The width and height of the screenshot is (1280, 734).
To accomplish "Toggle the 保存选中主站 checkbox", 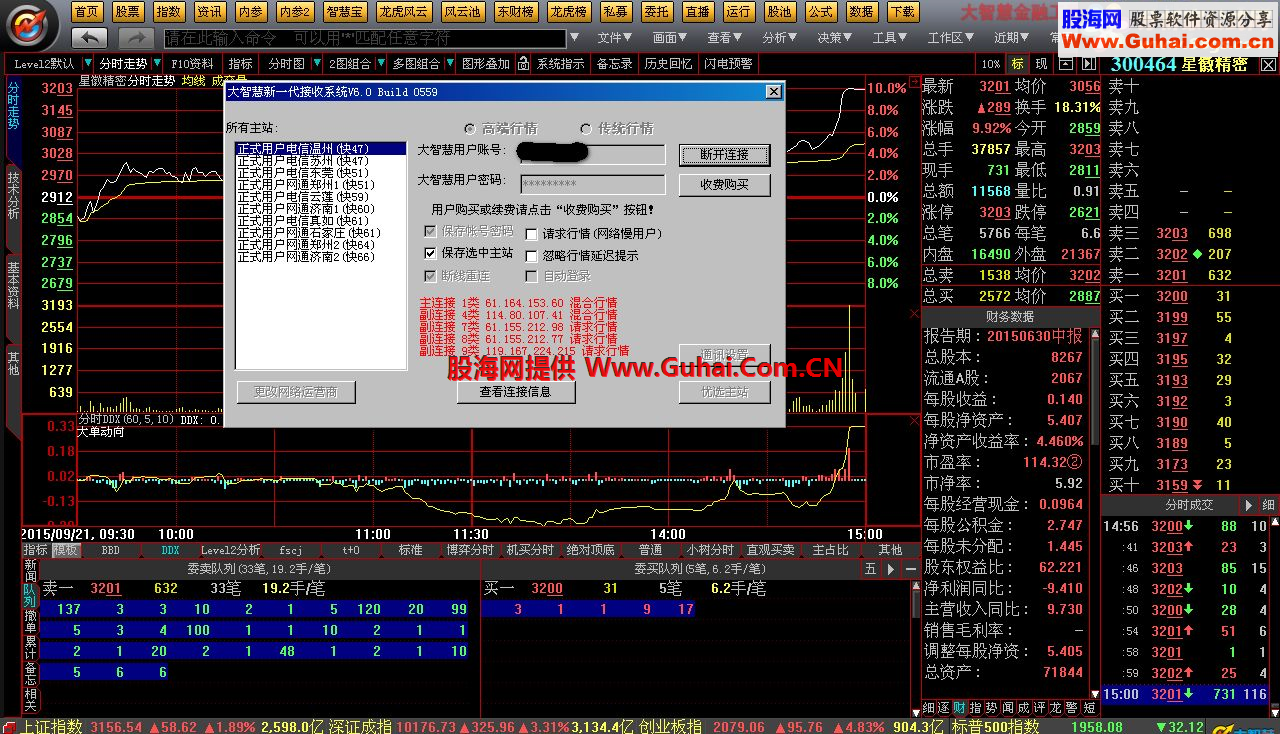I will click(431, 253).
